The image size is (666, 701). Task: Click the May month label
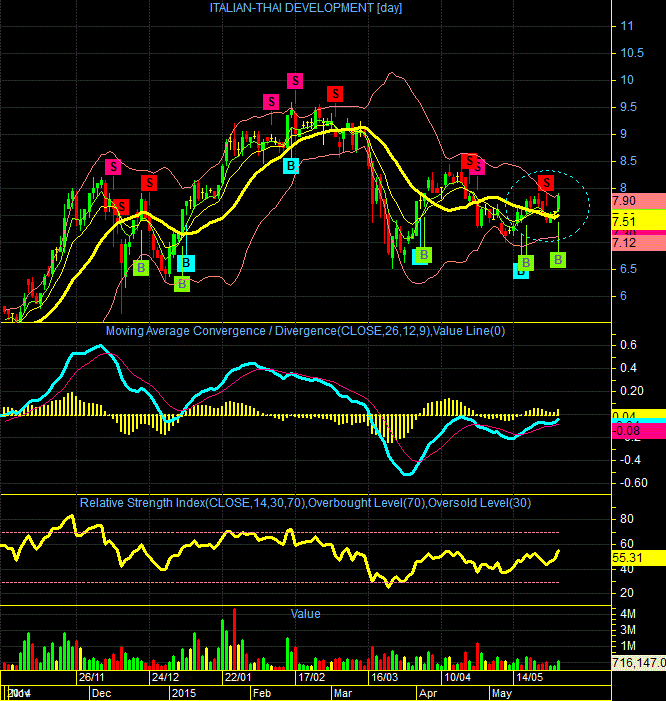click(502, 693)
